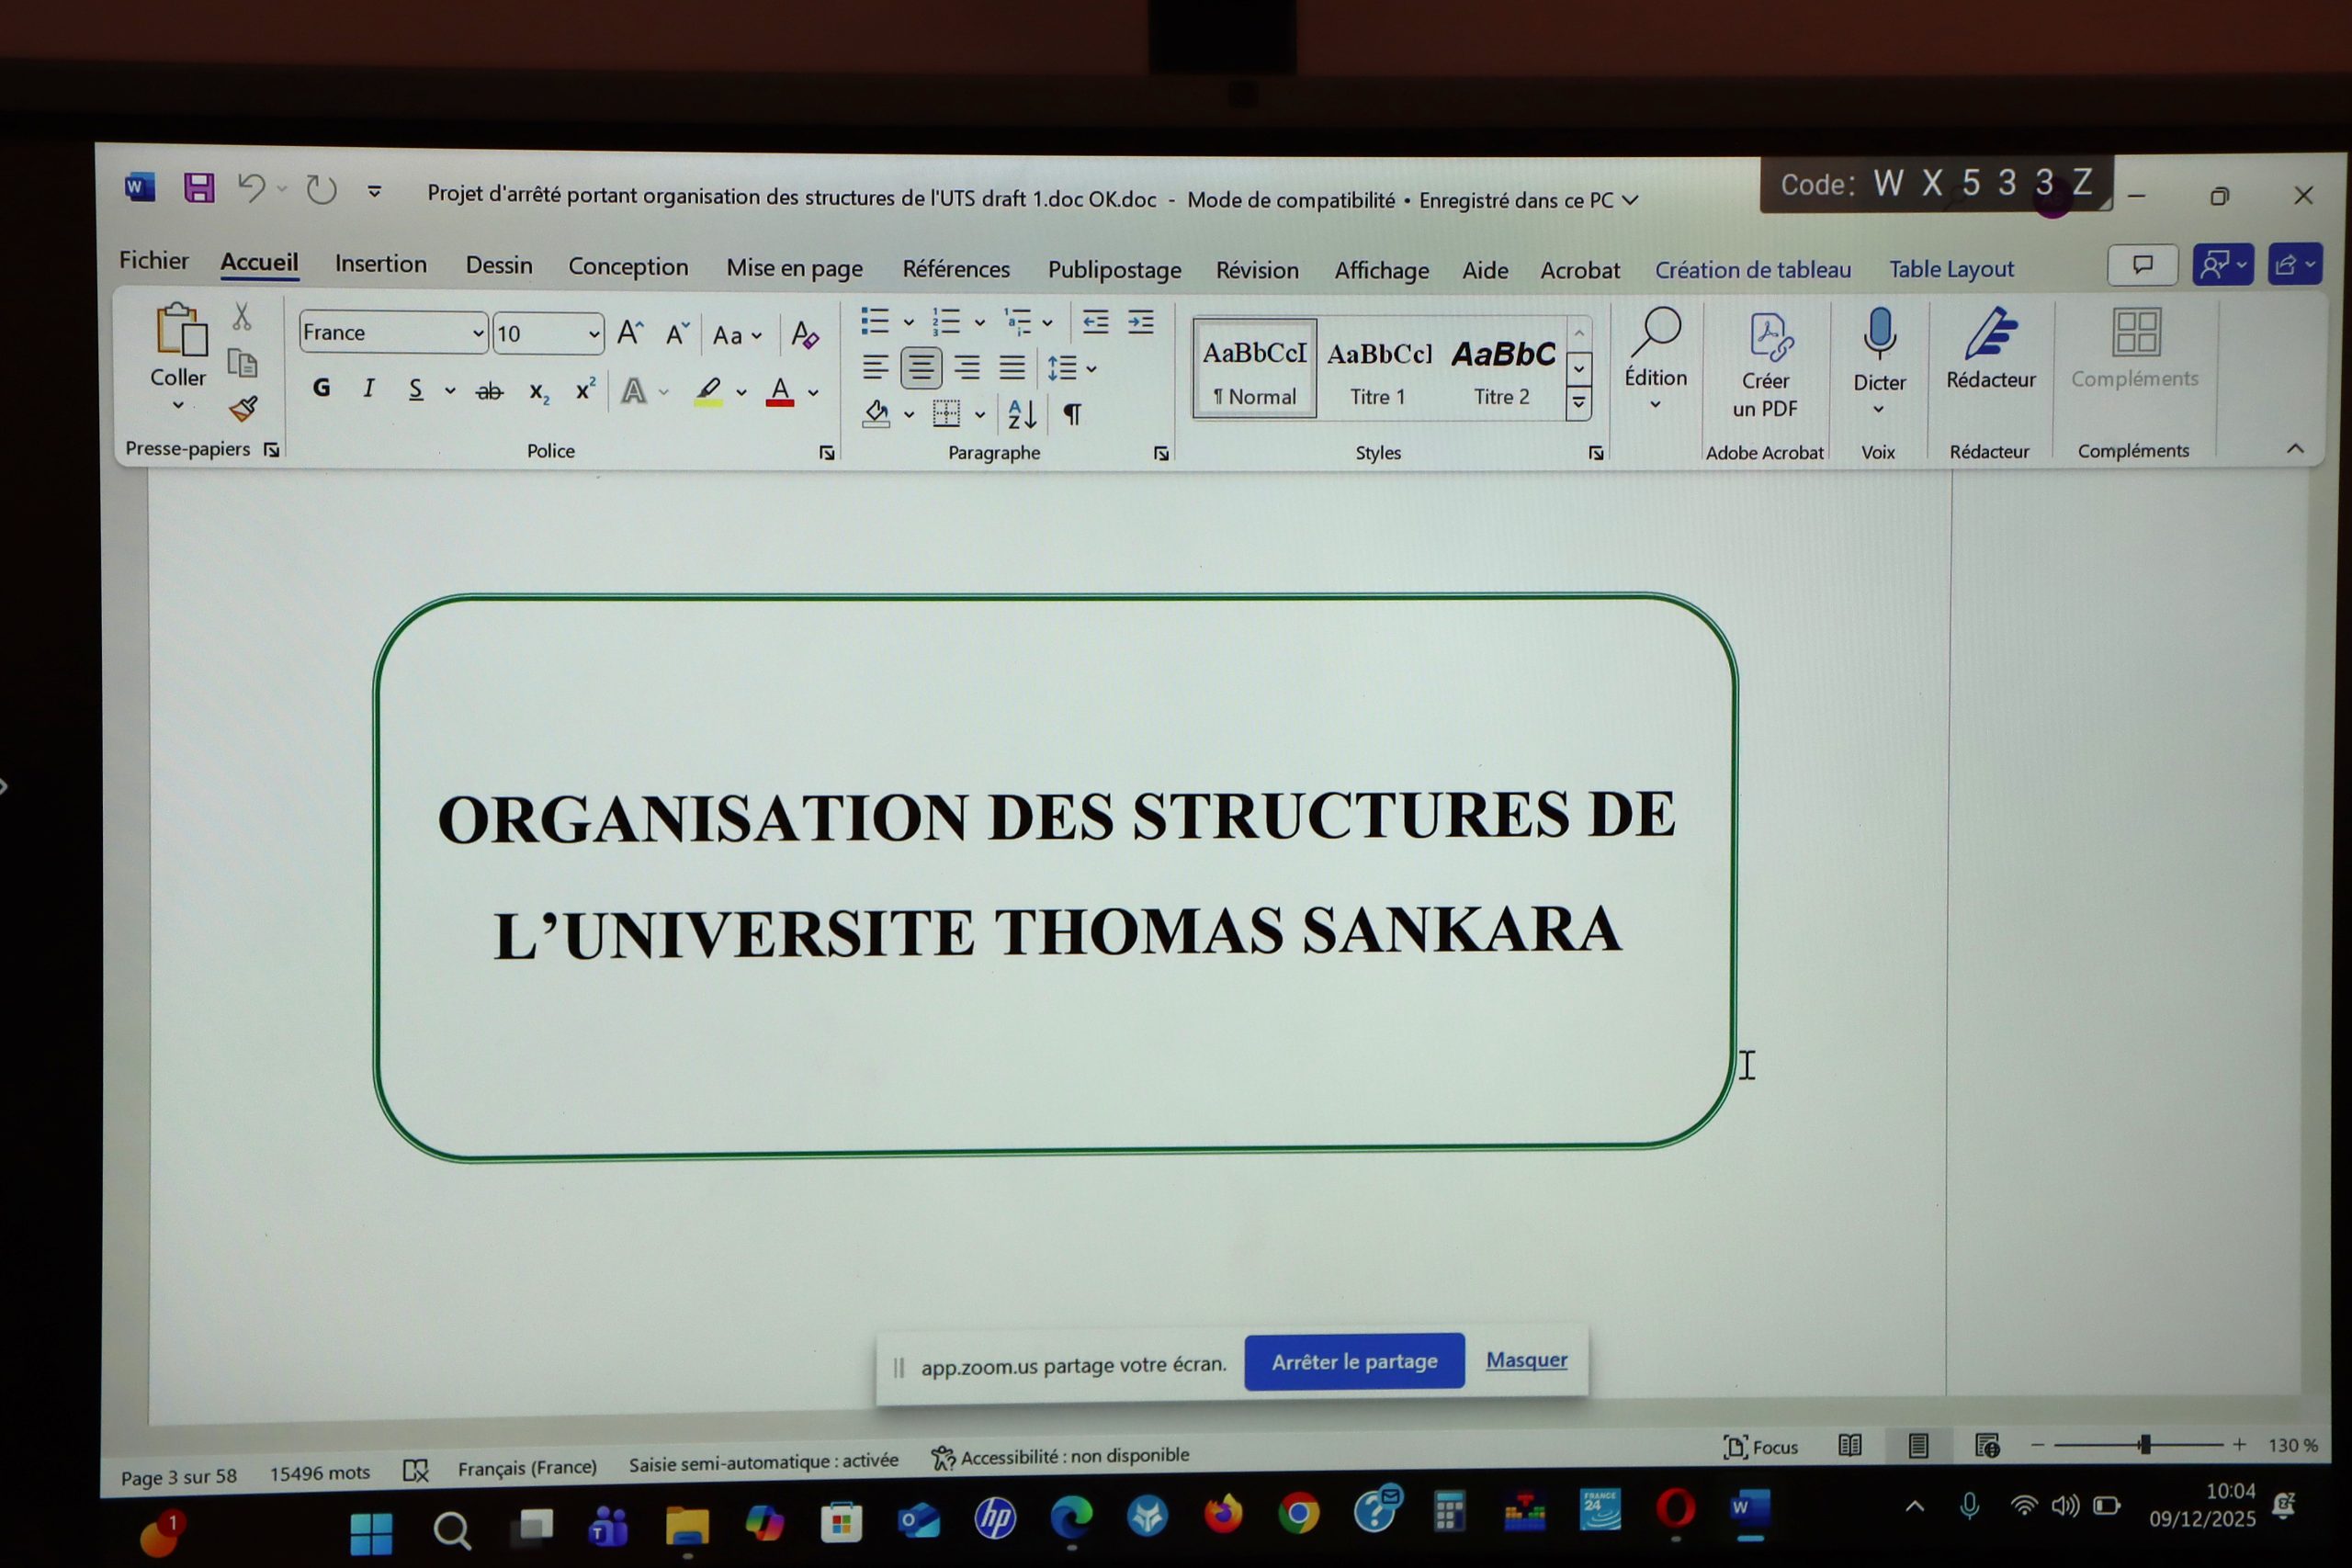Increase indent using the indent icon
Viewport: 2352px width, 1568px height.
pos(1141,322)
